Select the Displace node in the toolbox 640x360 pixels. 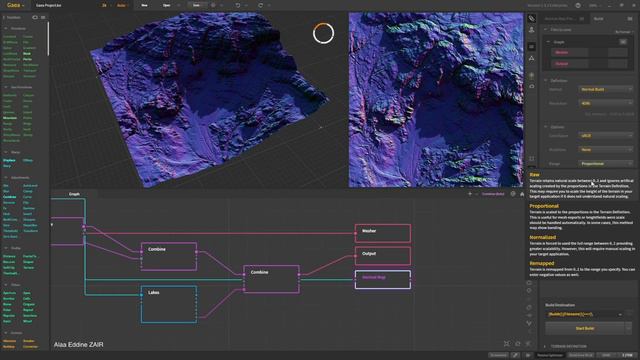(9, 160)
